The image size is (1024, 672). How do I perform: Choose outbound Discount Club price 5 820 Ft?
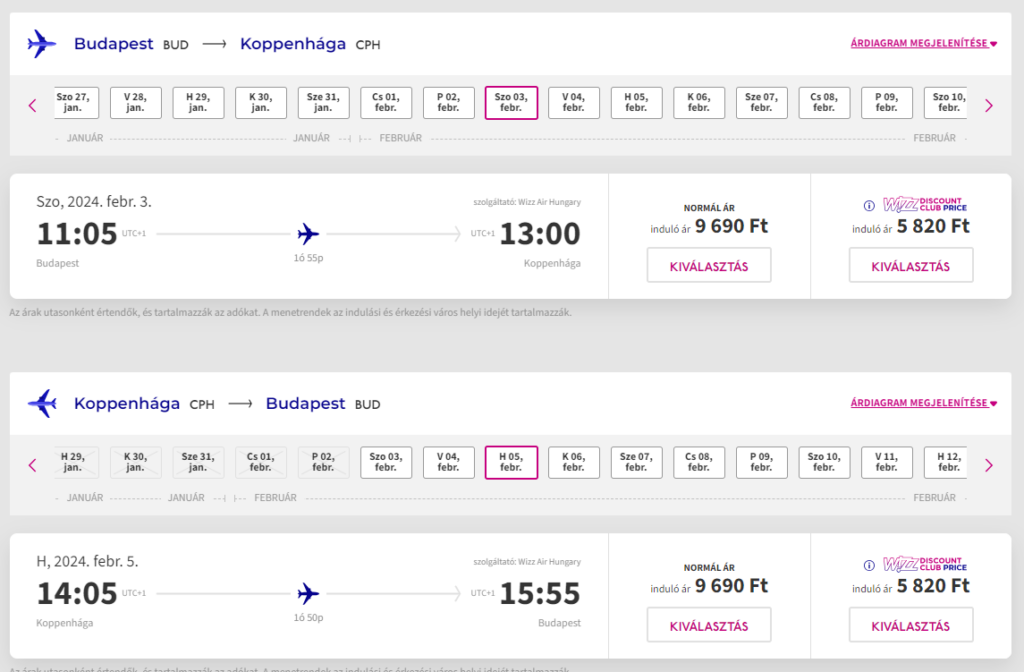tap(910, 266)
